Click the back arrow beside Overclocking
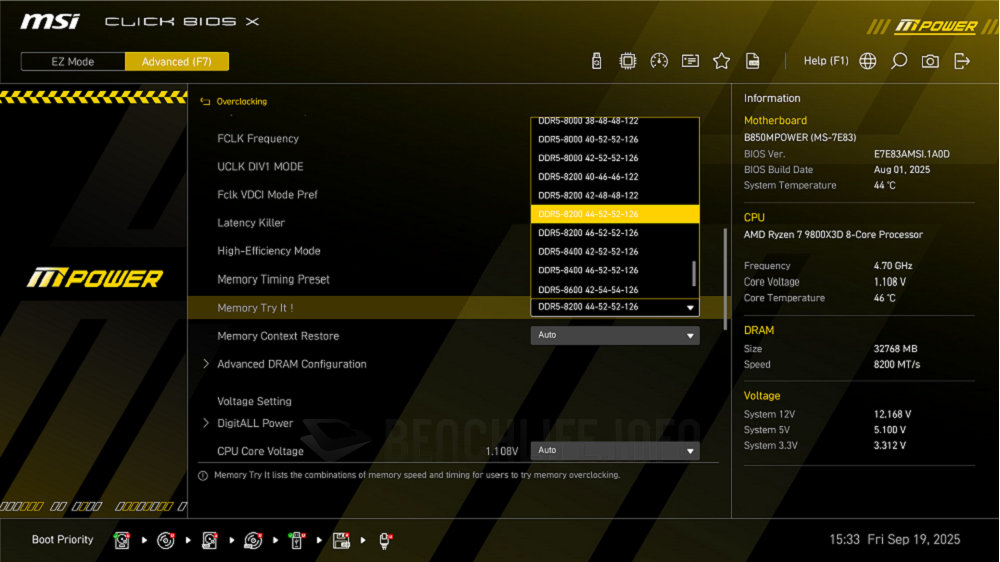Viewport: 1000px width, 562px height. (205, 101)
